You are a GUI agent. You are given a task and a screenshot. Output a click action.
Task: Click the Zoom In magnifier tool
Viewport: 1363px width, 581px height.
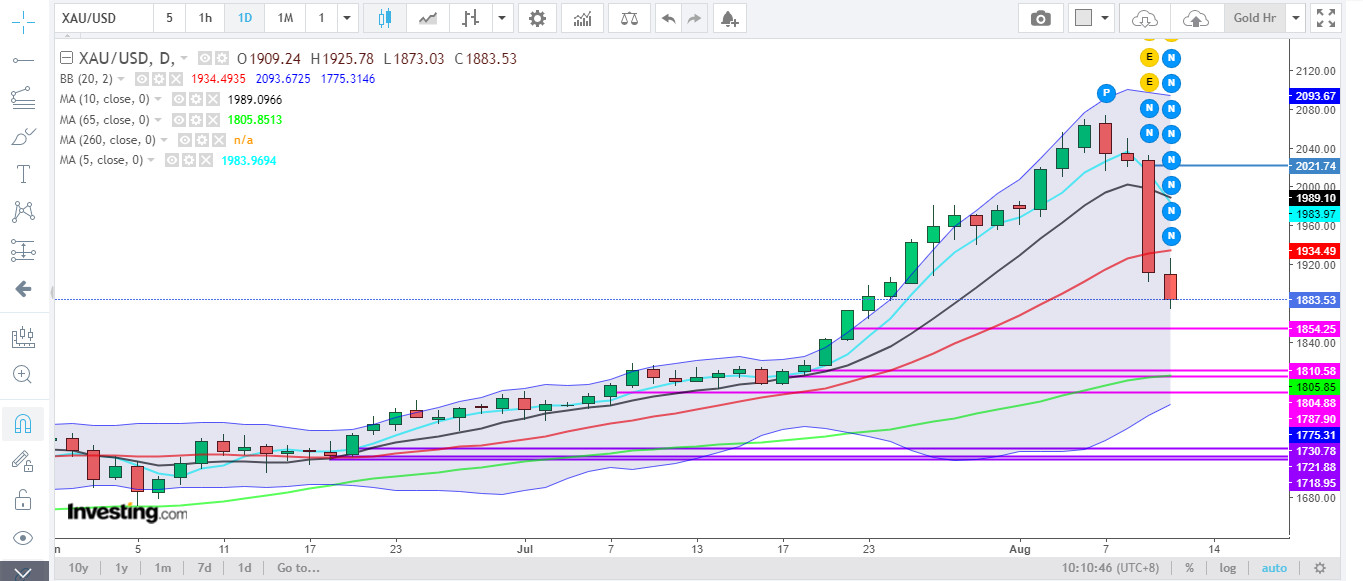pos(22,374)
